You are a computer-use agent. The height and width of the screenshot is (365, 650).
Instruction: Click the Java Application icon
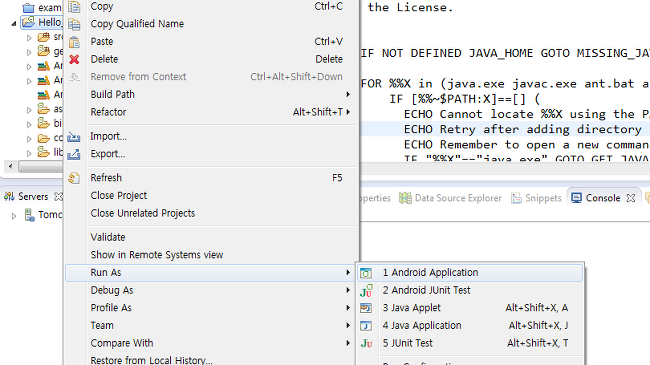pyautogui.click(x=366, y=326)
